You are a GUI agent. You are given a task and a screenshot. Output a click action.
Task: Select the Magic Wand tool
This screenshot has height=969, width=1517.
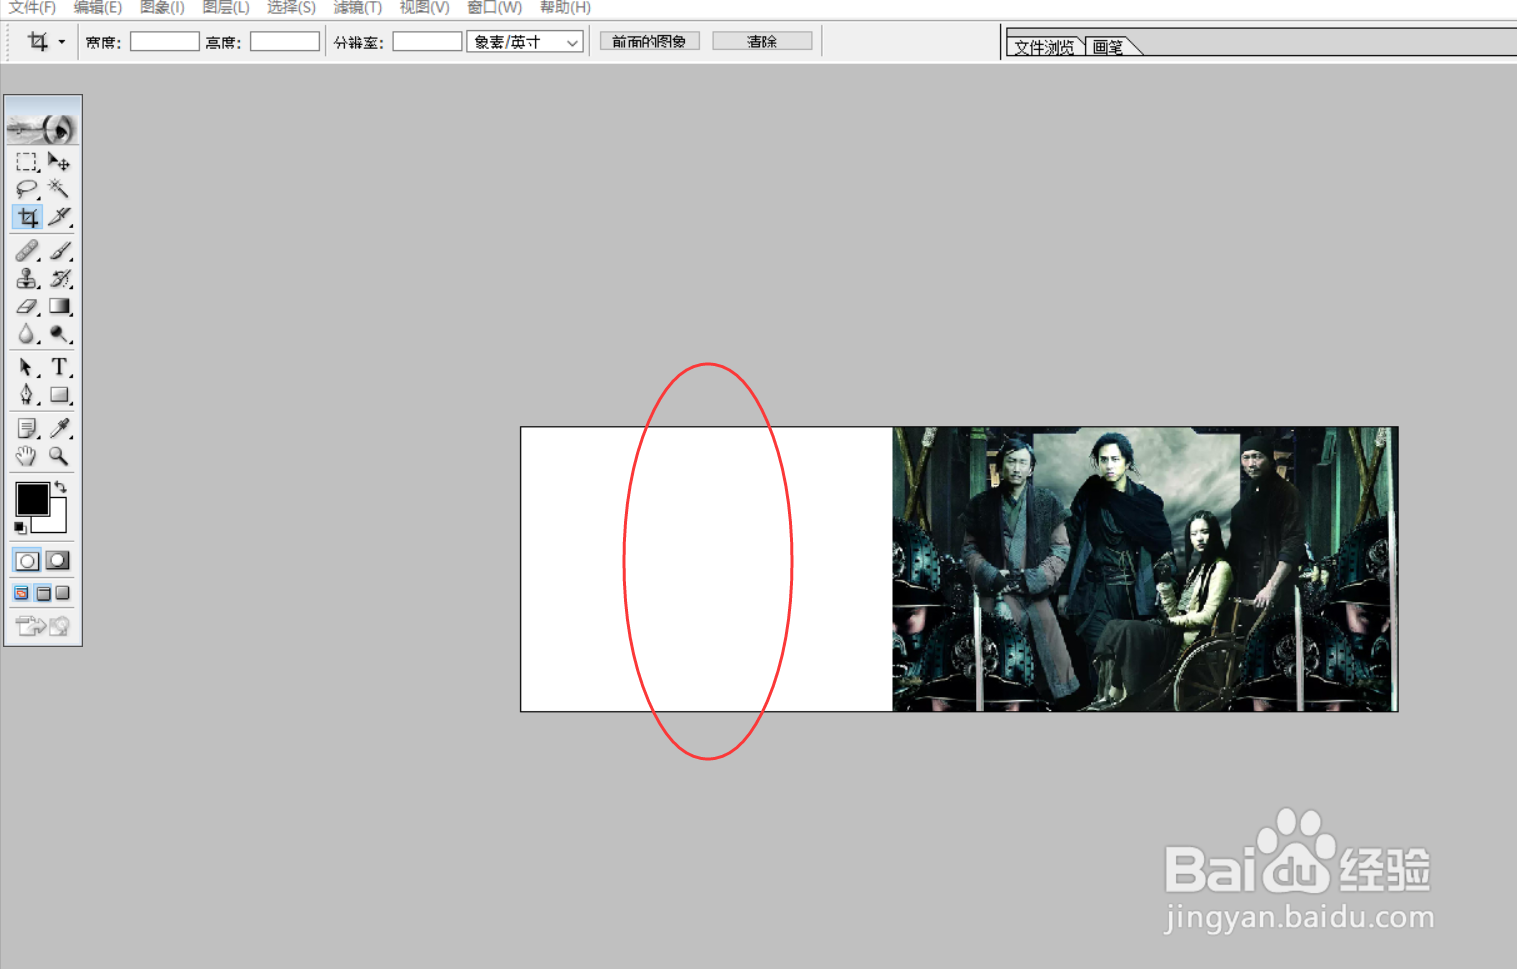click(59, 189)
